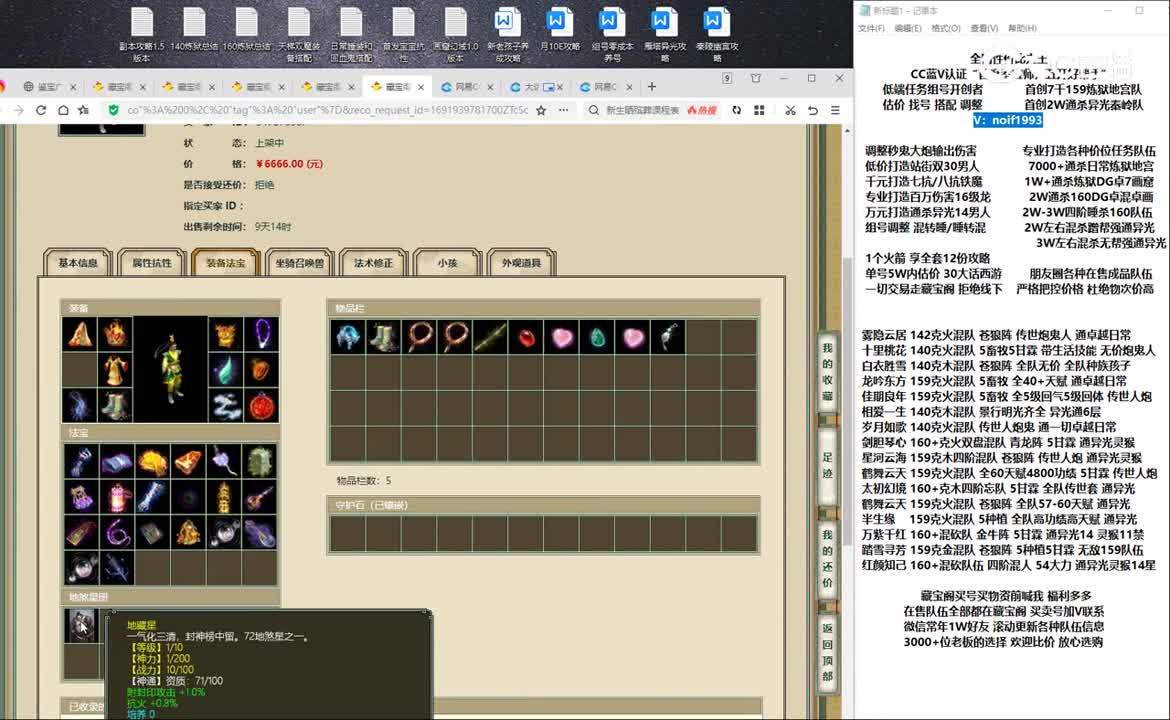Click the address bar URL field
Screen dimensions: 1170x720
[x=328, y=110]
